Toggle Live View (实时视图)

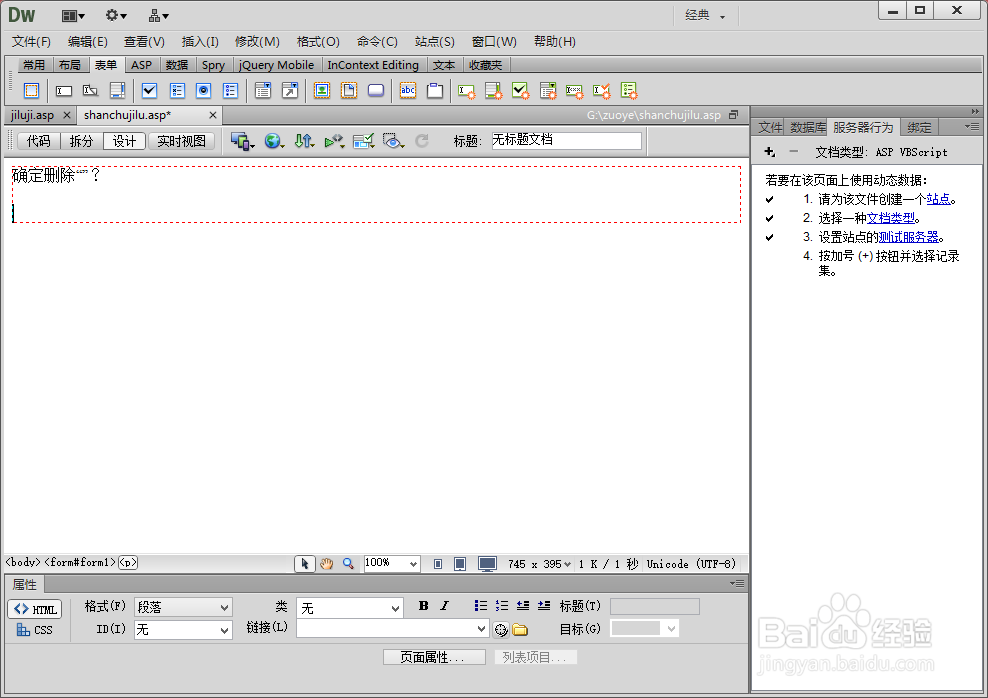(181, 141)
